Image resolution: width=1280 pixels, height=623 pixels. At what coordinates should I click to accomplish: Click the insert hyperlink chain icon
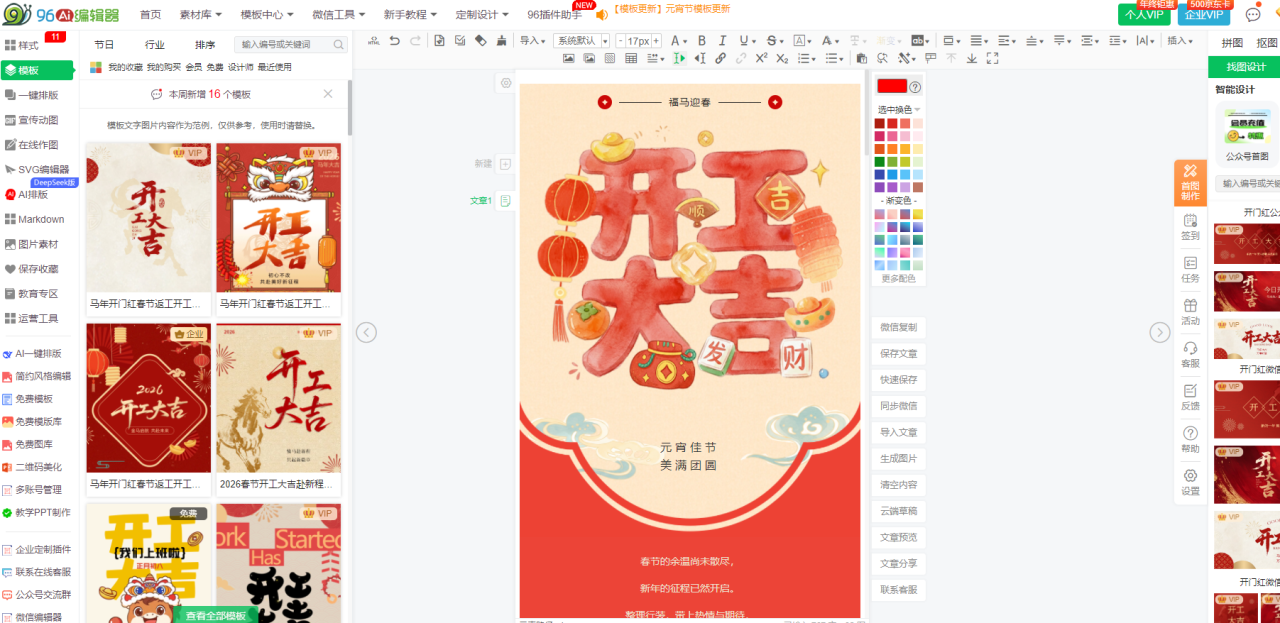[720, 59]
